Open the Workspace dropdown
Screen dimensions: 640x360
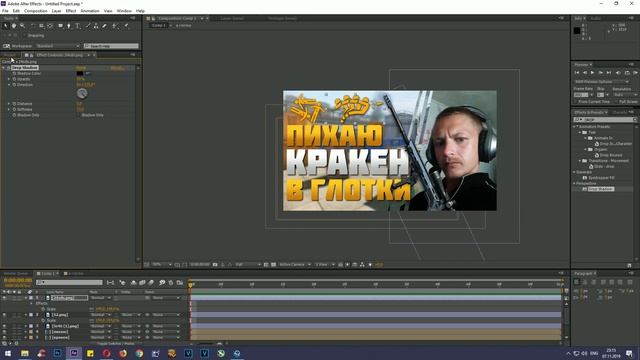[x=58, y=46]
